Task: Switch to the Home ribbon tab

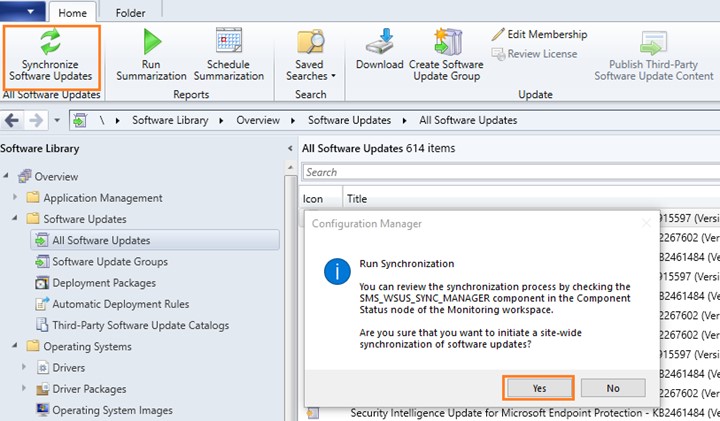Action: point(73,13)
